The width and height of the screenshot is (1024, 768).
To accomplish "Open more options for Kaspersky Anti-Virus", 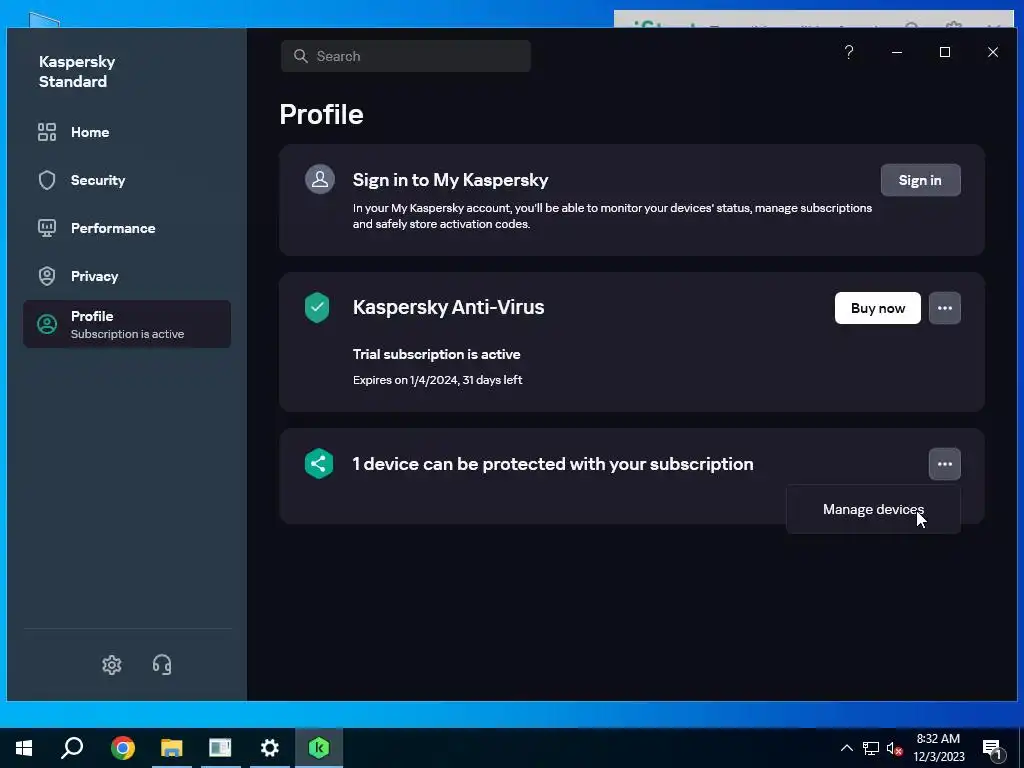I will point(944,308).
